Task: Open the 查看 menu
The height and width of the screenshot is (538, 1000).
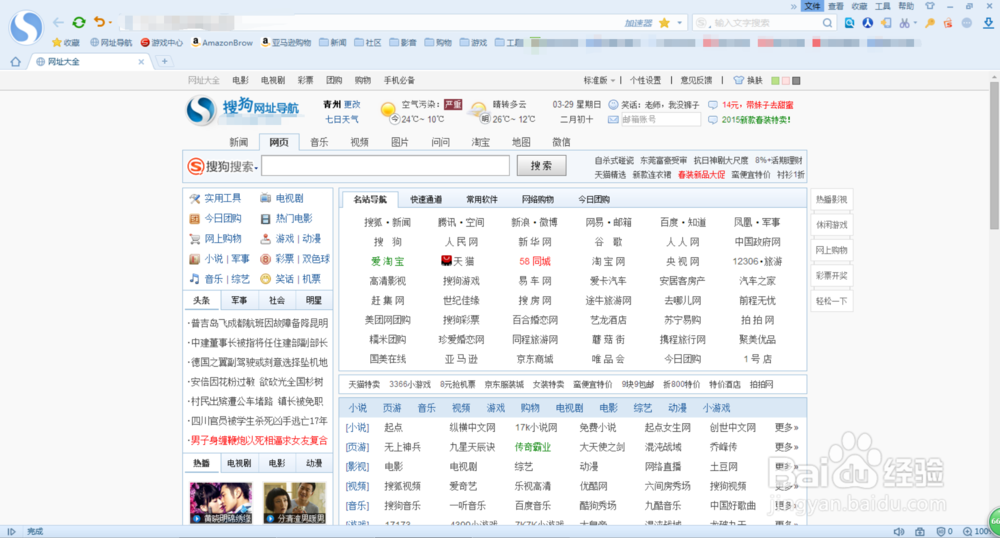Action: click(835, 6)
